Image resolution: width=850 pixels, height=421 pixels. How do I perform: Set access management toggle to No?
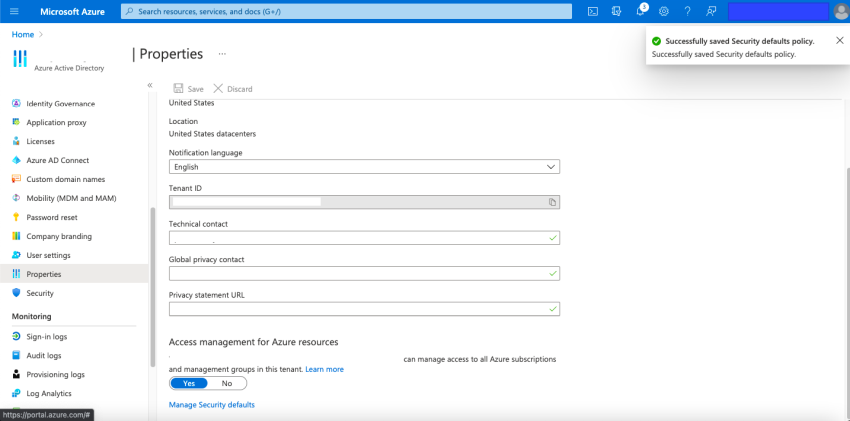(226, 383)
